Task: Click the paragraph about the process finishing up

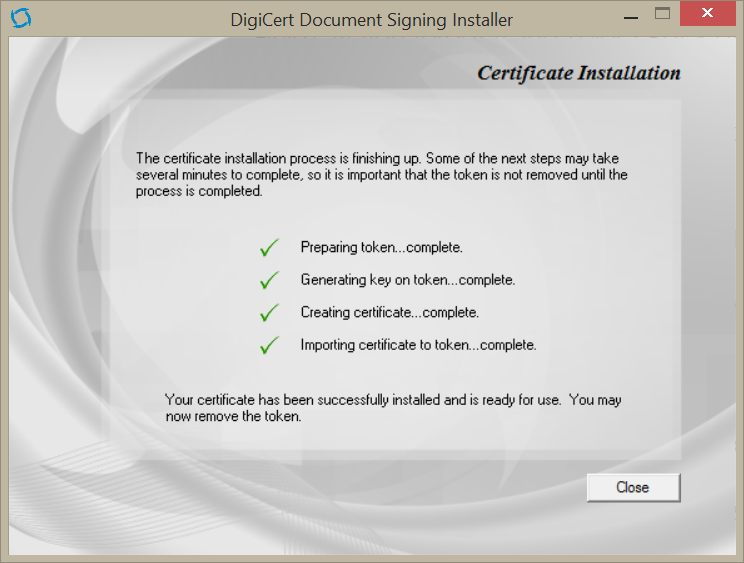Action: [x=381, y=175]
